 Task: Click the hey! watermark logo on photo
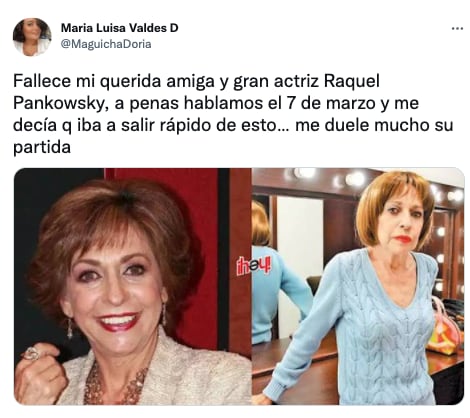253,267
